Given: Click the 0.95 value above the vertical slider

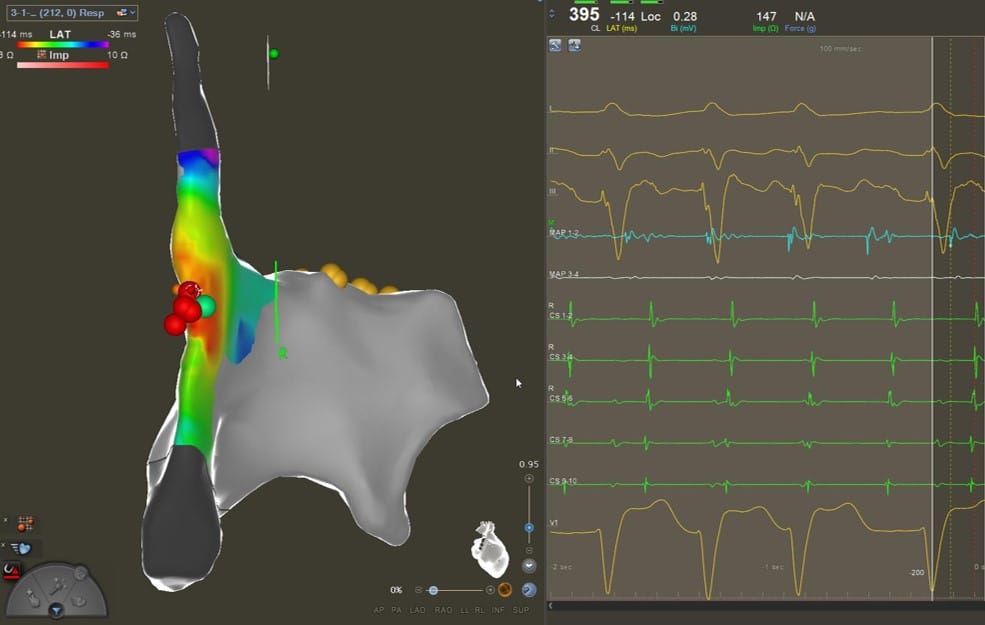Looking at the screenshot, I should (529, 464).
